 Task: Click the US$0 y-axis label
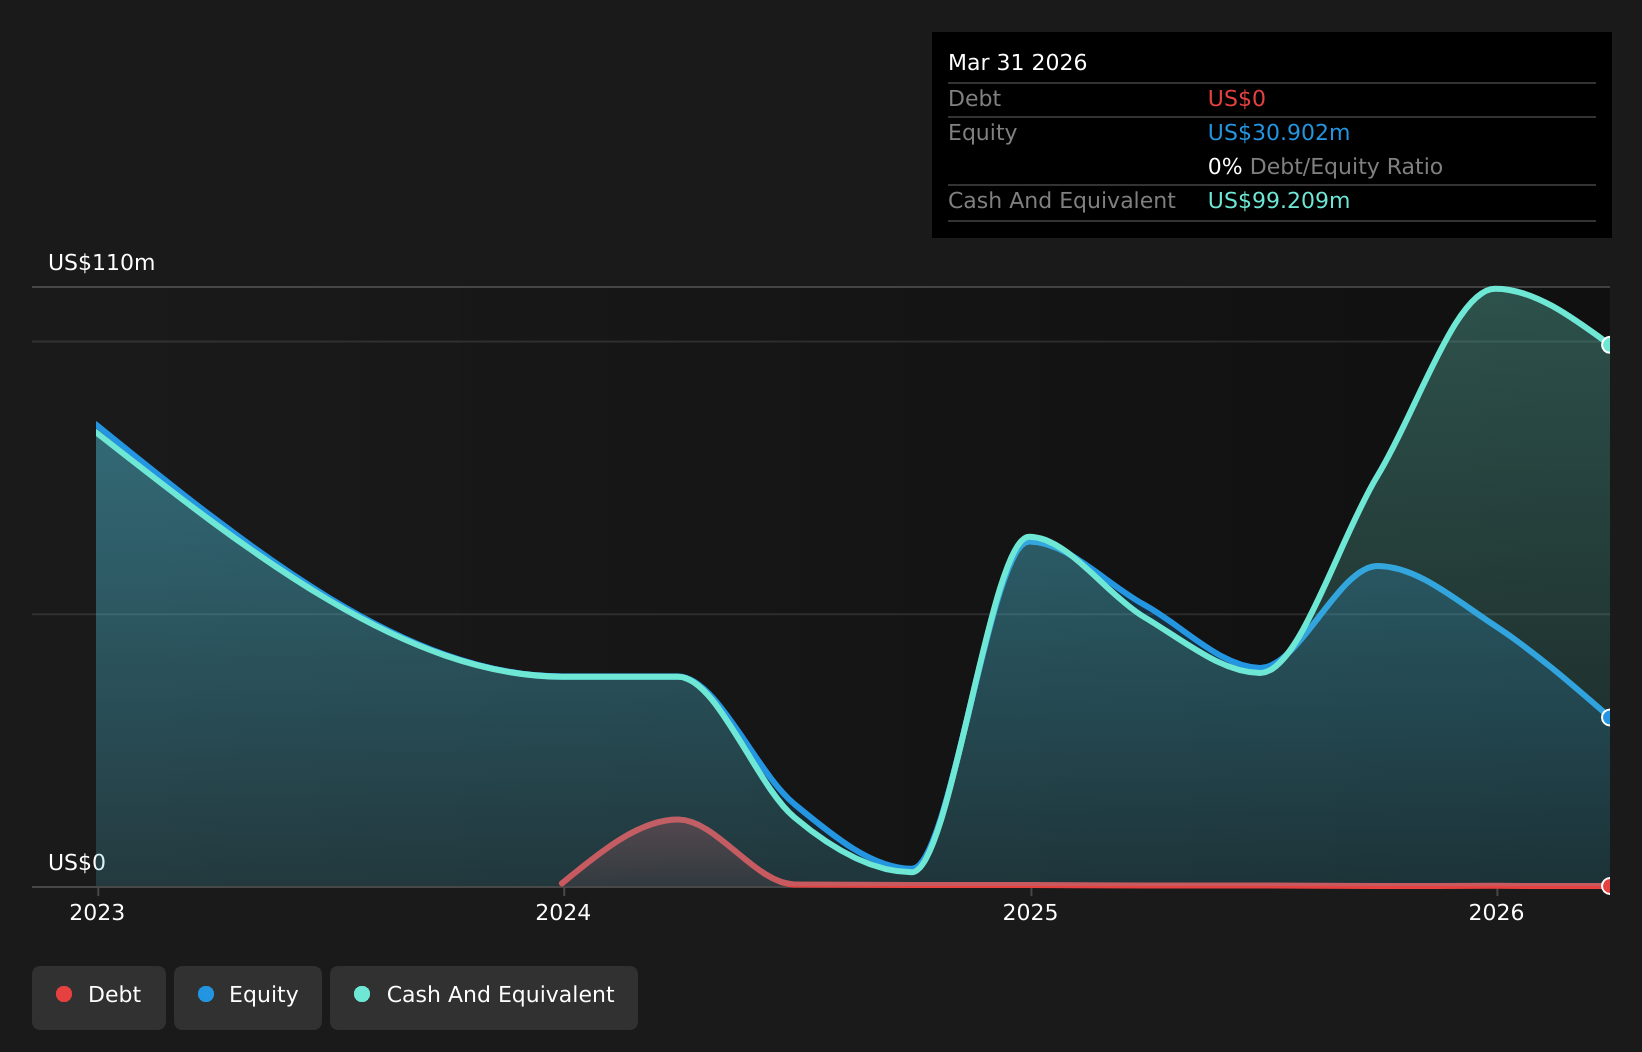(77, 863)
